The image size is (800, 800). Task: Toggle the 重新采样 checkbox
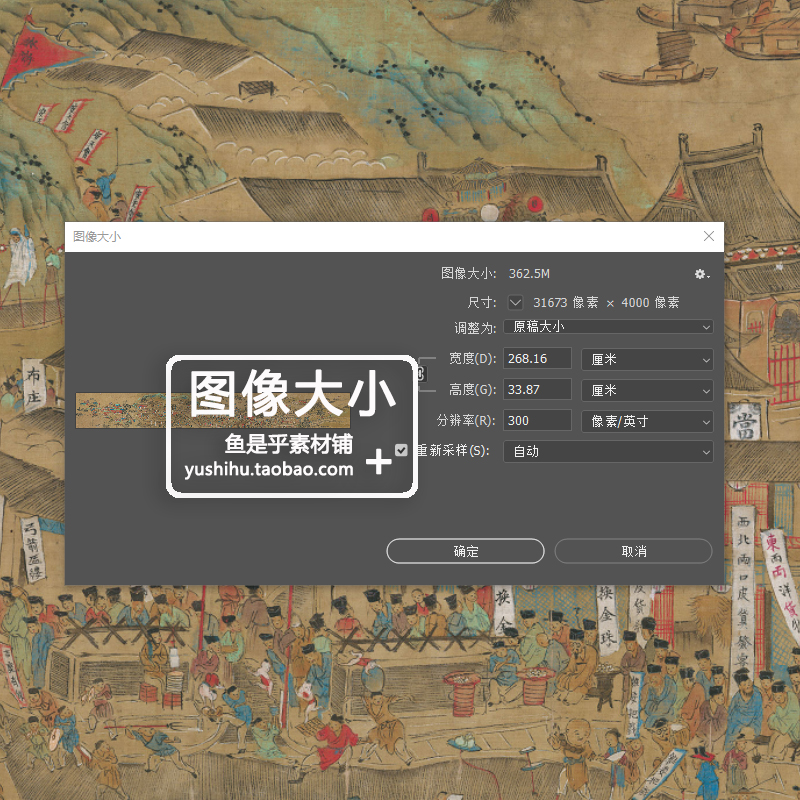click(401, 450)
